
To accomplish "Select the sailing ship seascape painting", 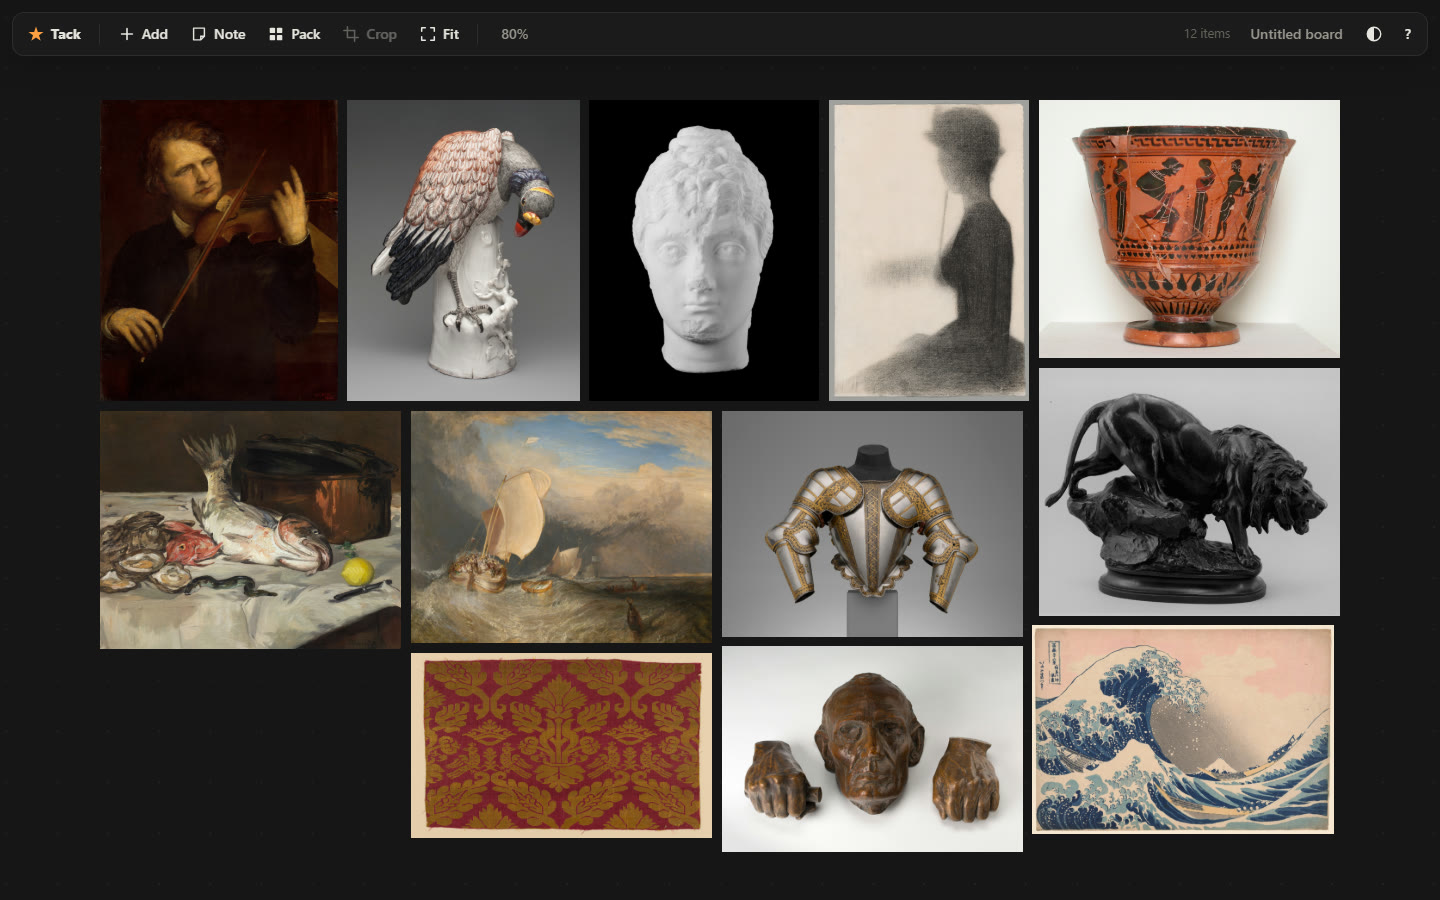I will point(561,527).
